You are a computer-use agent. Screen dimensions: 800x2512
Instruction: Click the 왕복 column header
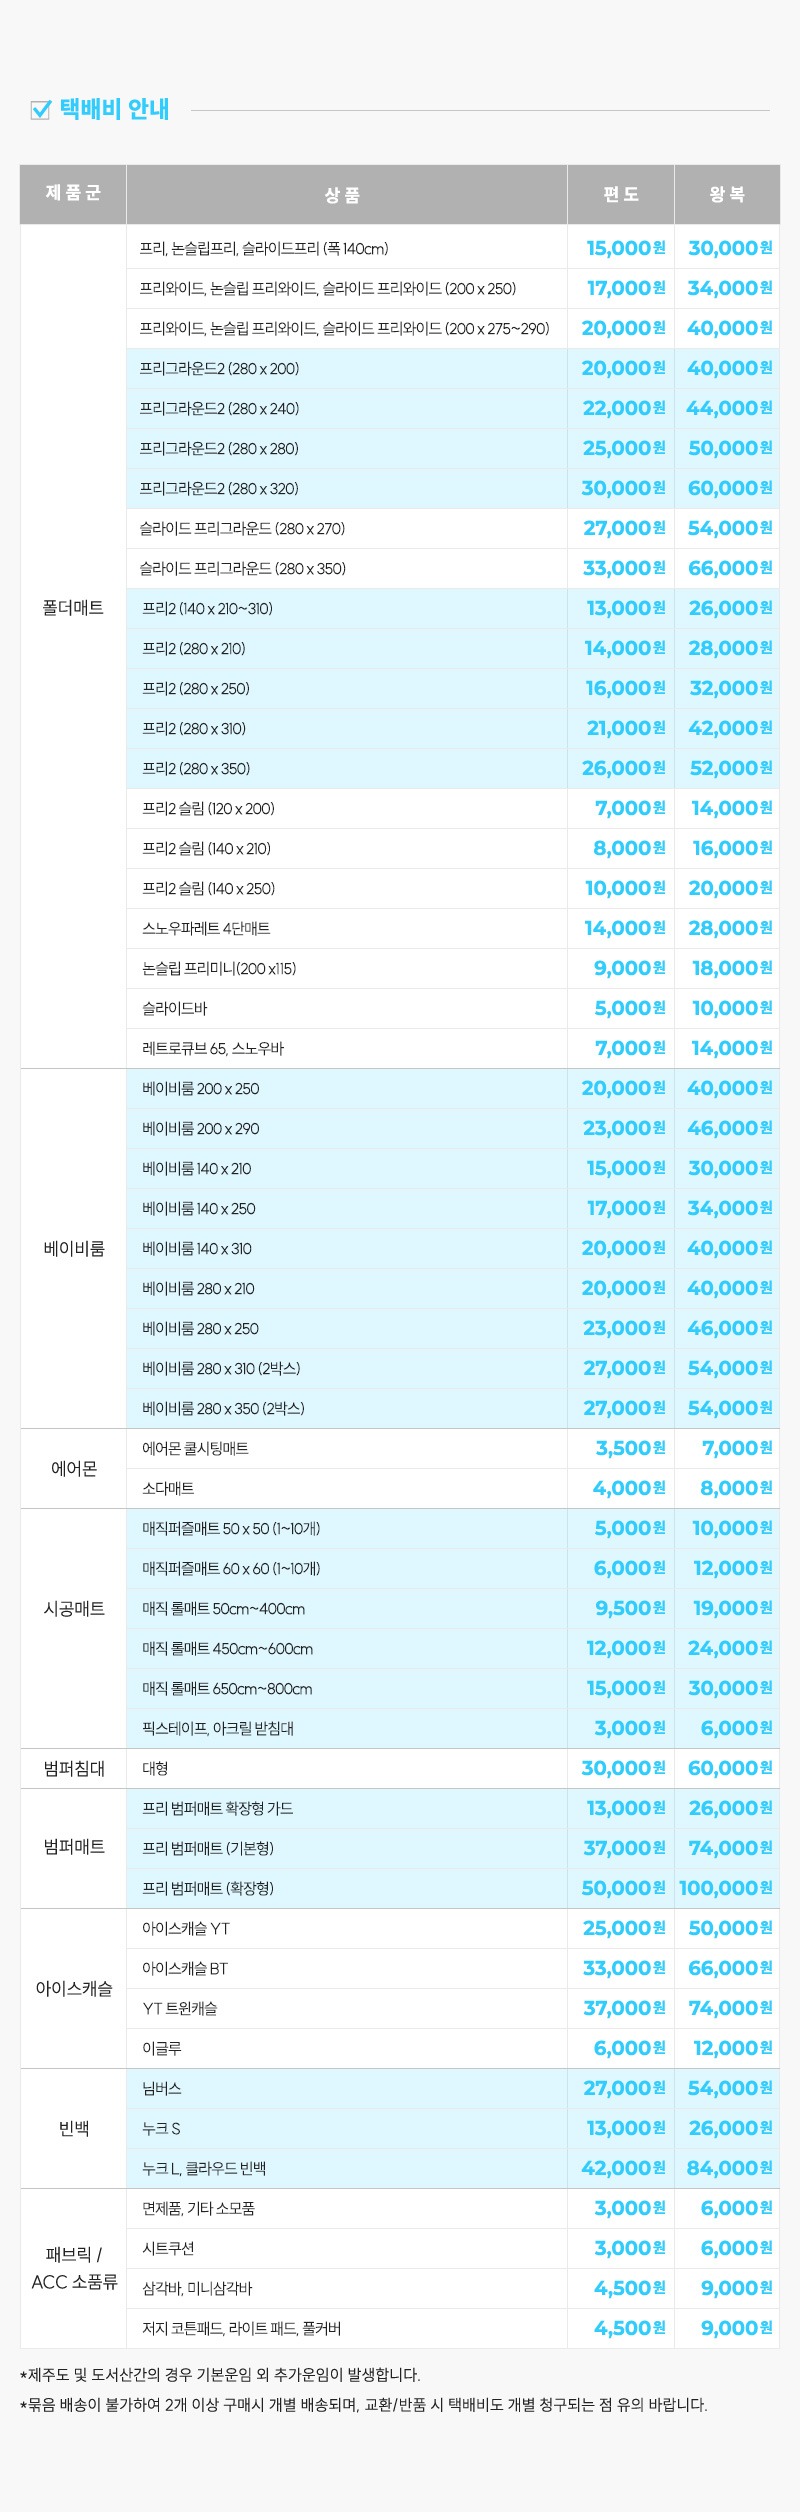point(727,195)
